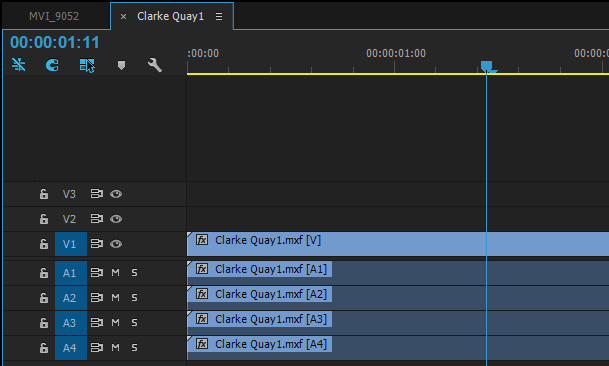Hide V2 track output with eye icon

point(116,219)
